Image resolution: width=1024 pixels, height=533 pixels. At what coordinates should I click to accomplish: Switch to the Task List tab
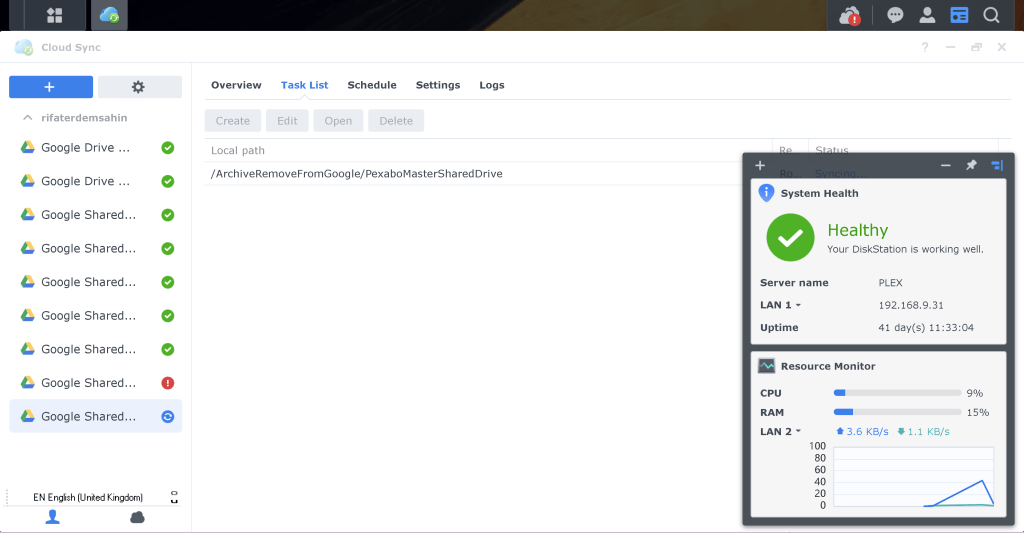304,85
